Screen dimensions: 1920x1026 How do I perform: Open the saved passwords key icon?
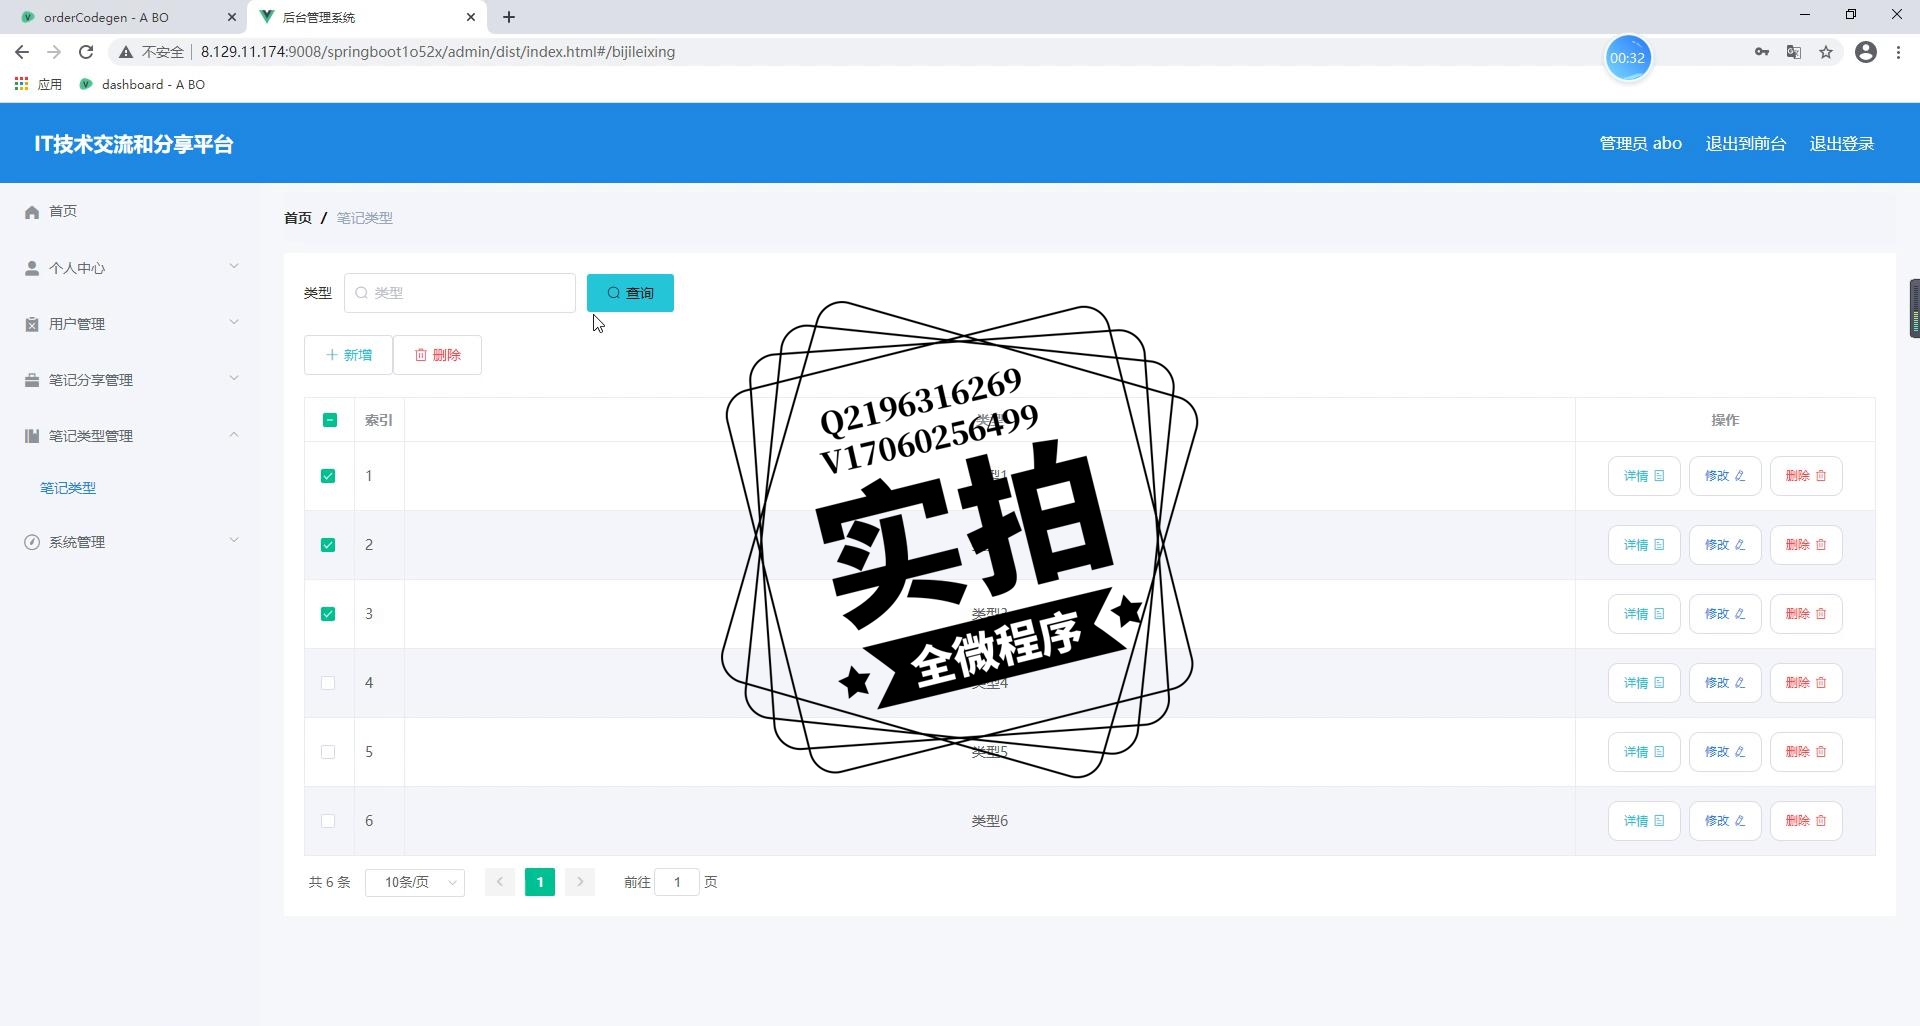point(1762,52)
